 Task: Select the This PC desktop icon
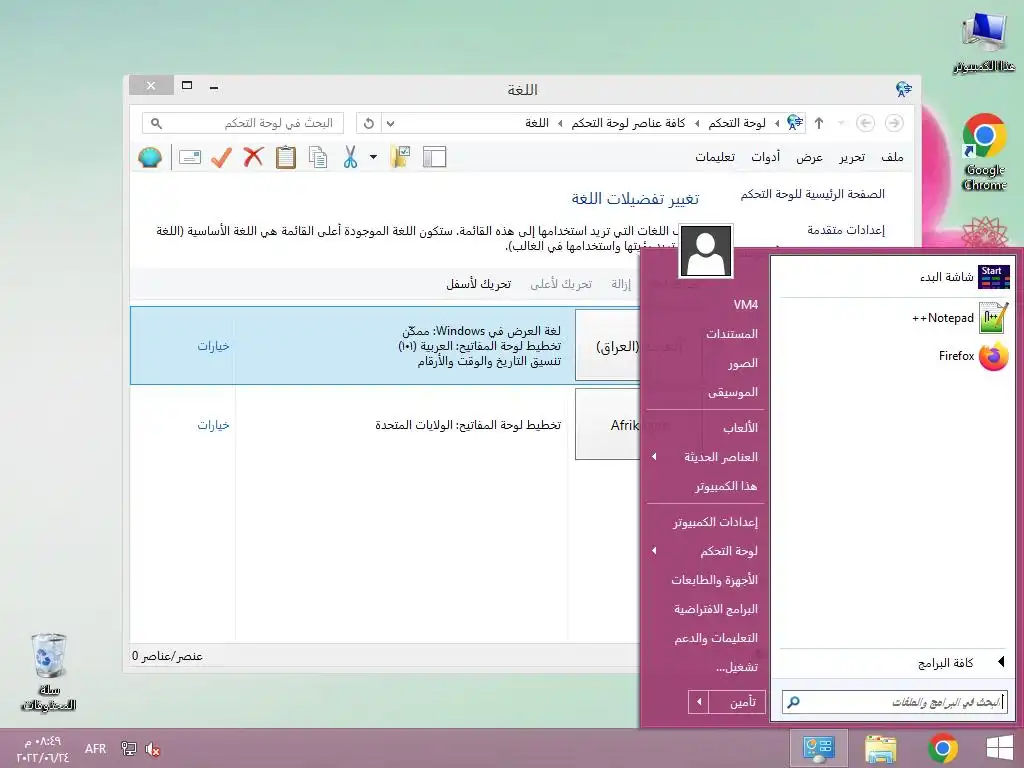tap(984, 42)
